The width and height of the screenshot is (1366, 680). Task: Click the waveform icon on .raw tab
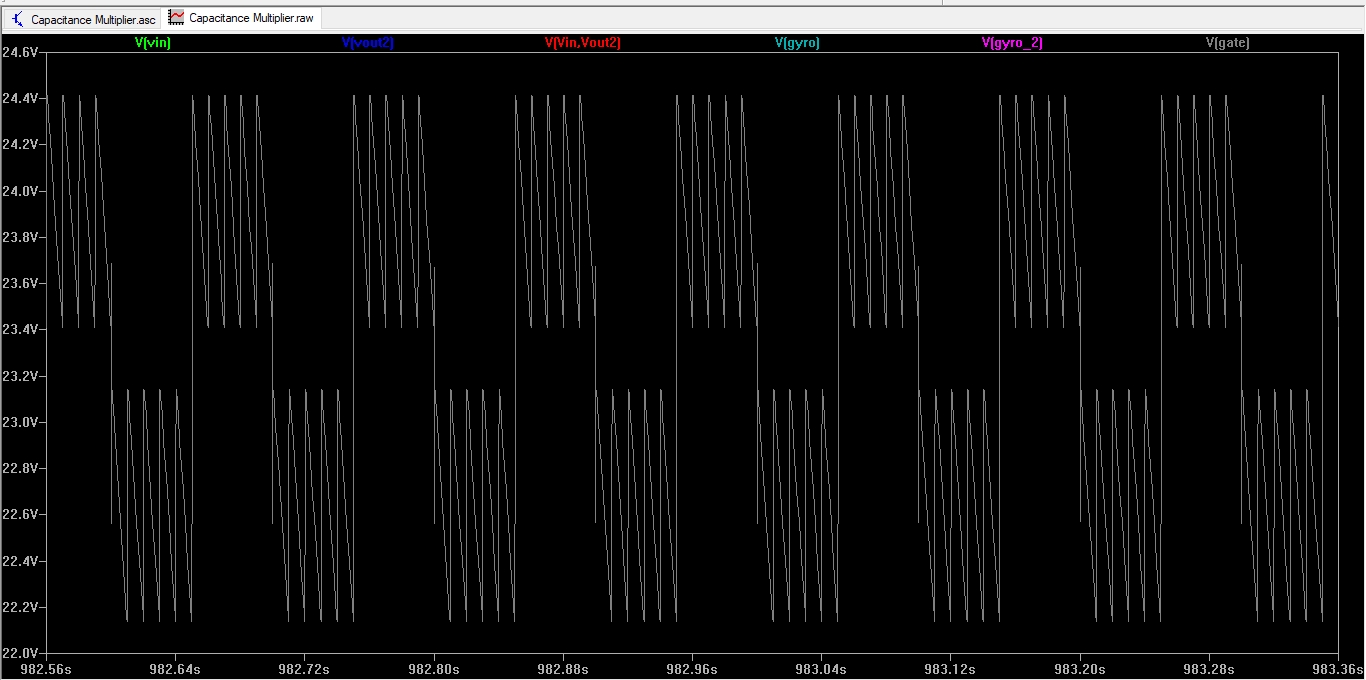click(176, 18)
